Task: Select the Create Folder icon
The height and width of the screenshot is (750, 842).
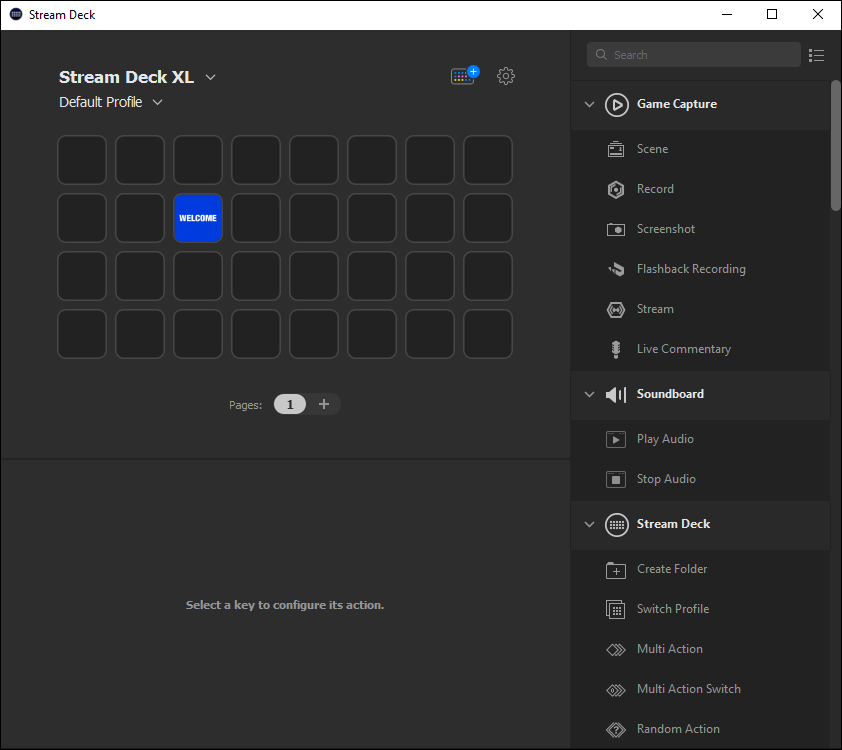Action: 616,568
